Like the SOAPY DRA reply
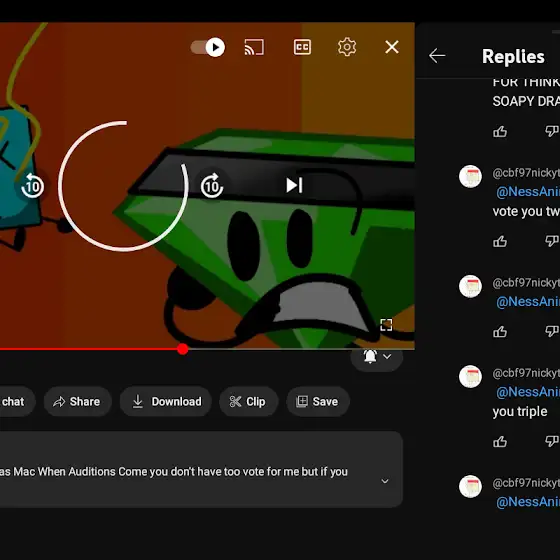The height and width of the screenshot is (560, 560). click(500, 132)
